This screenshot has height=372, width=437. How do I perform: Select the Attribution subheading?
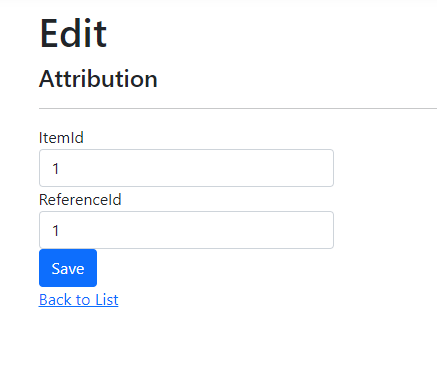98,79
